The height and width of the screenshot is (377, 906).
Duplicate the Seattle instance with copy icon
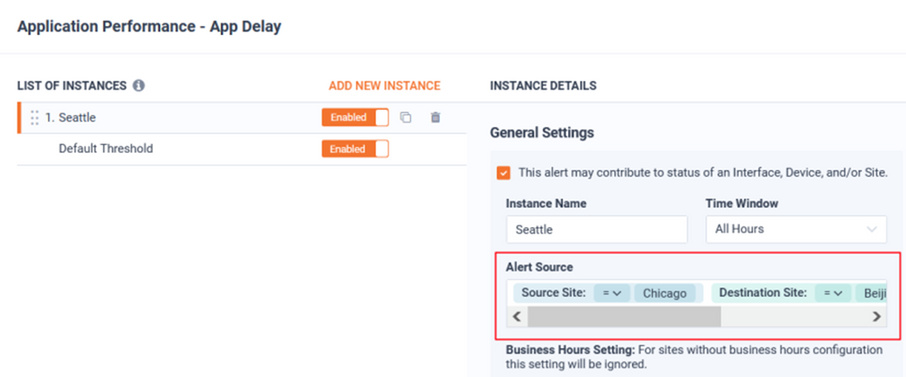[406, 117]
